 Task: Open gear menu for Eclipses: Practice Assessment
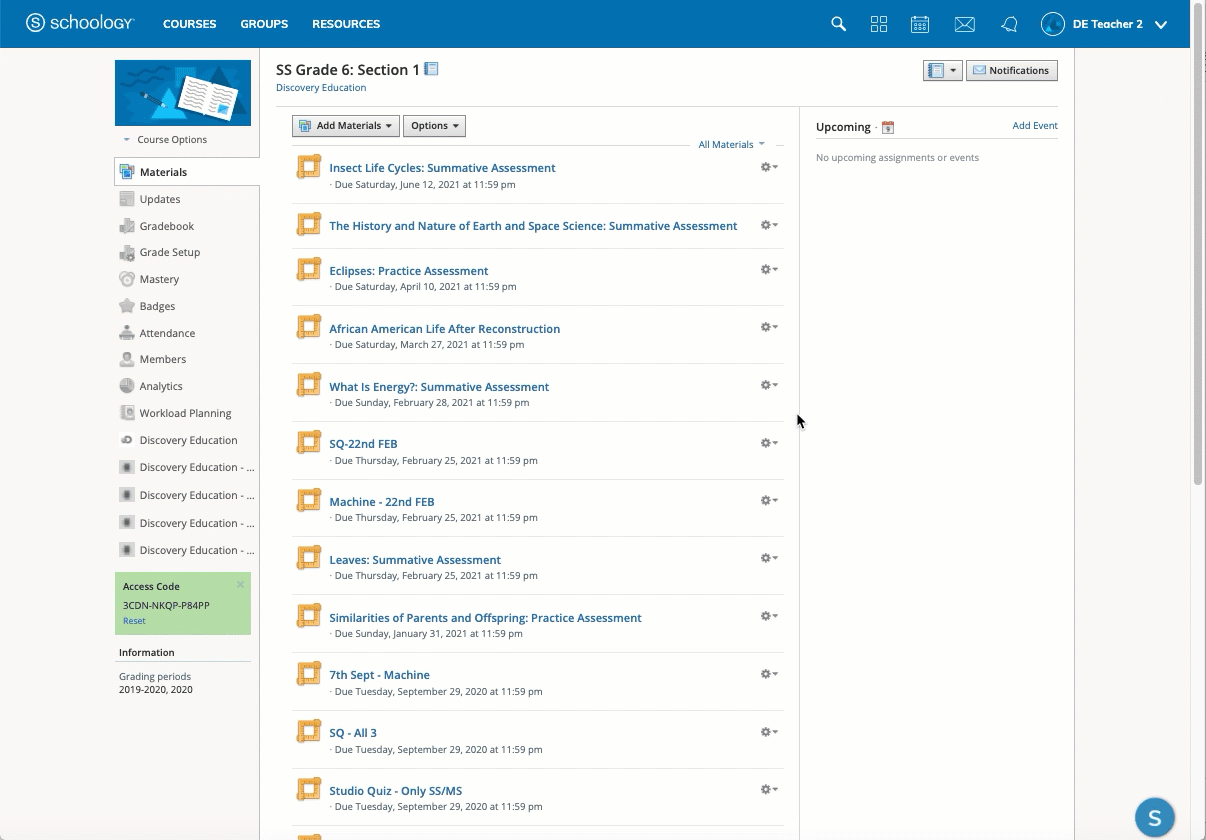(768, 270)
